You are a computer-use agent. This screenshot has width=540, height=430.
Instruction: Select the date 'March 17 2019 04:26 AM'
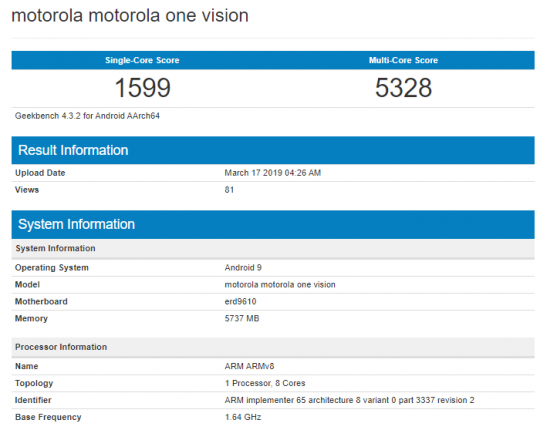click(273, 173)
